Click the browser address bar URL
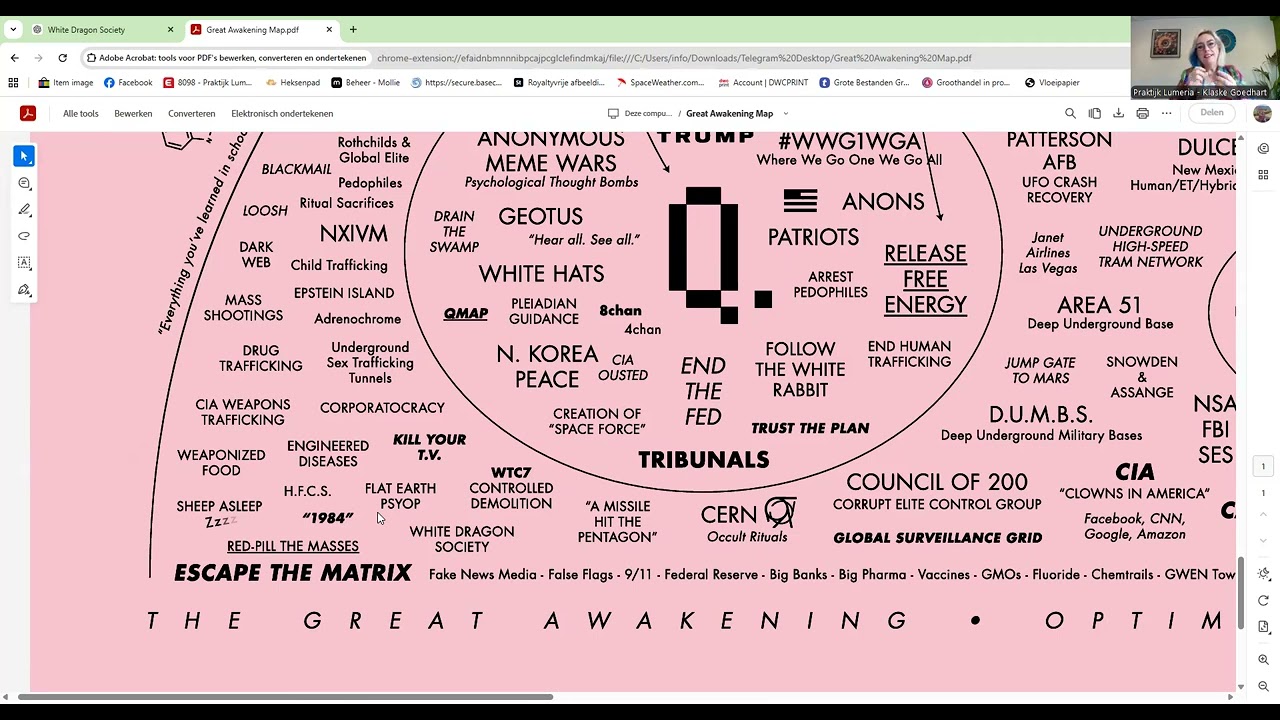Viewport: 1280px width, 720px height. click(674, 58)
